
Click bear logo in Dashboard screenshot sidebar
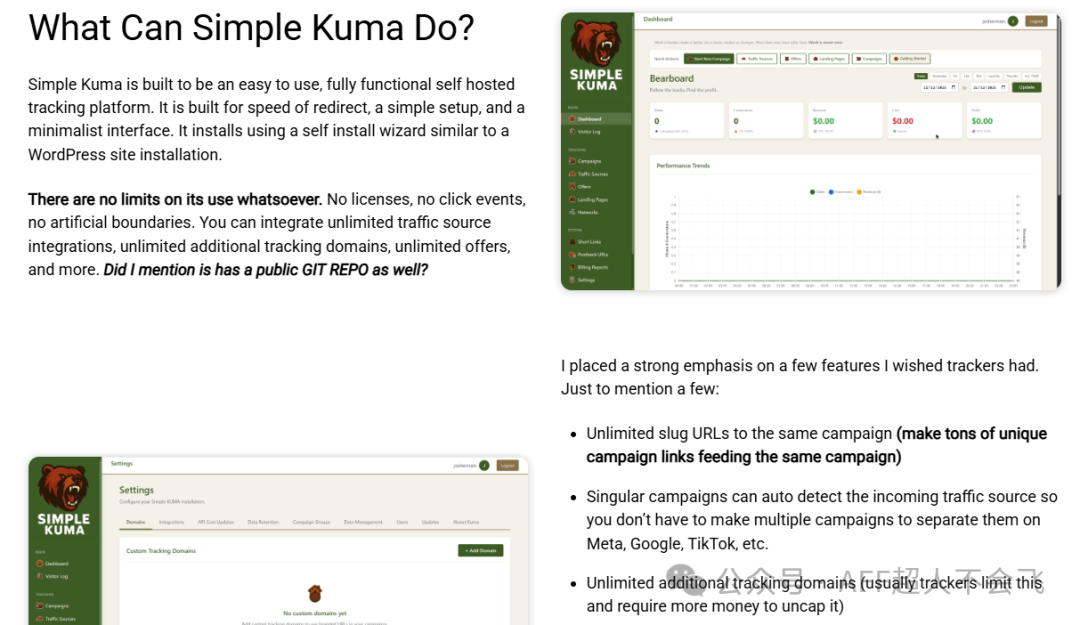[x=596, y=43]
